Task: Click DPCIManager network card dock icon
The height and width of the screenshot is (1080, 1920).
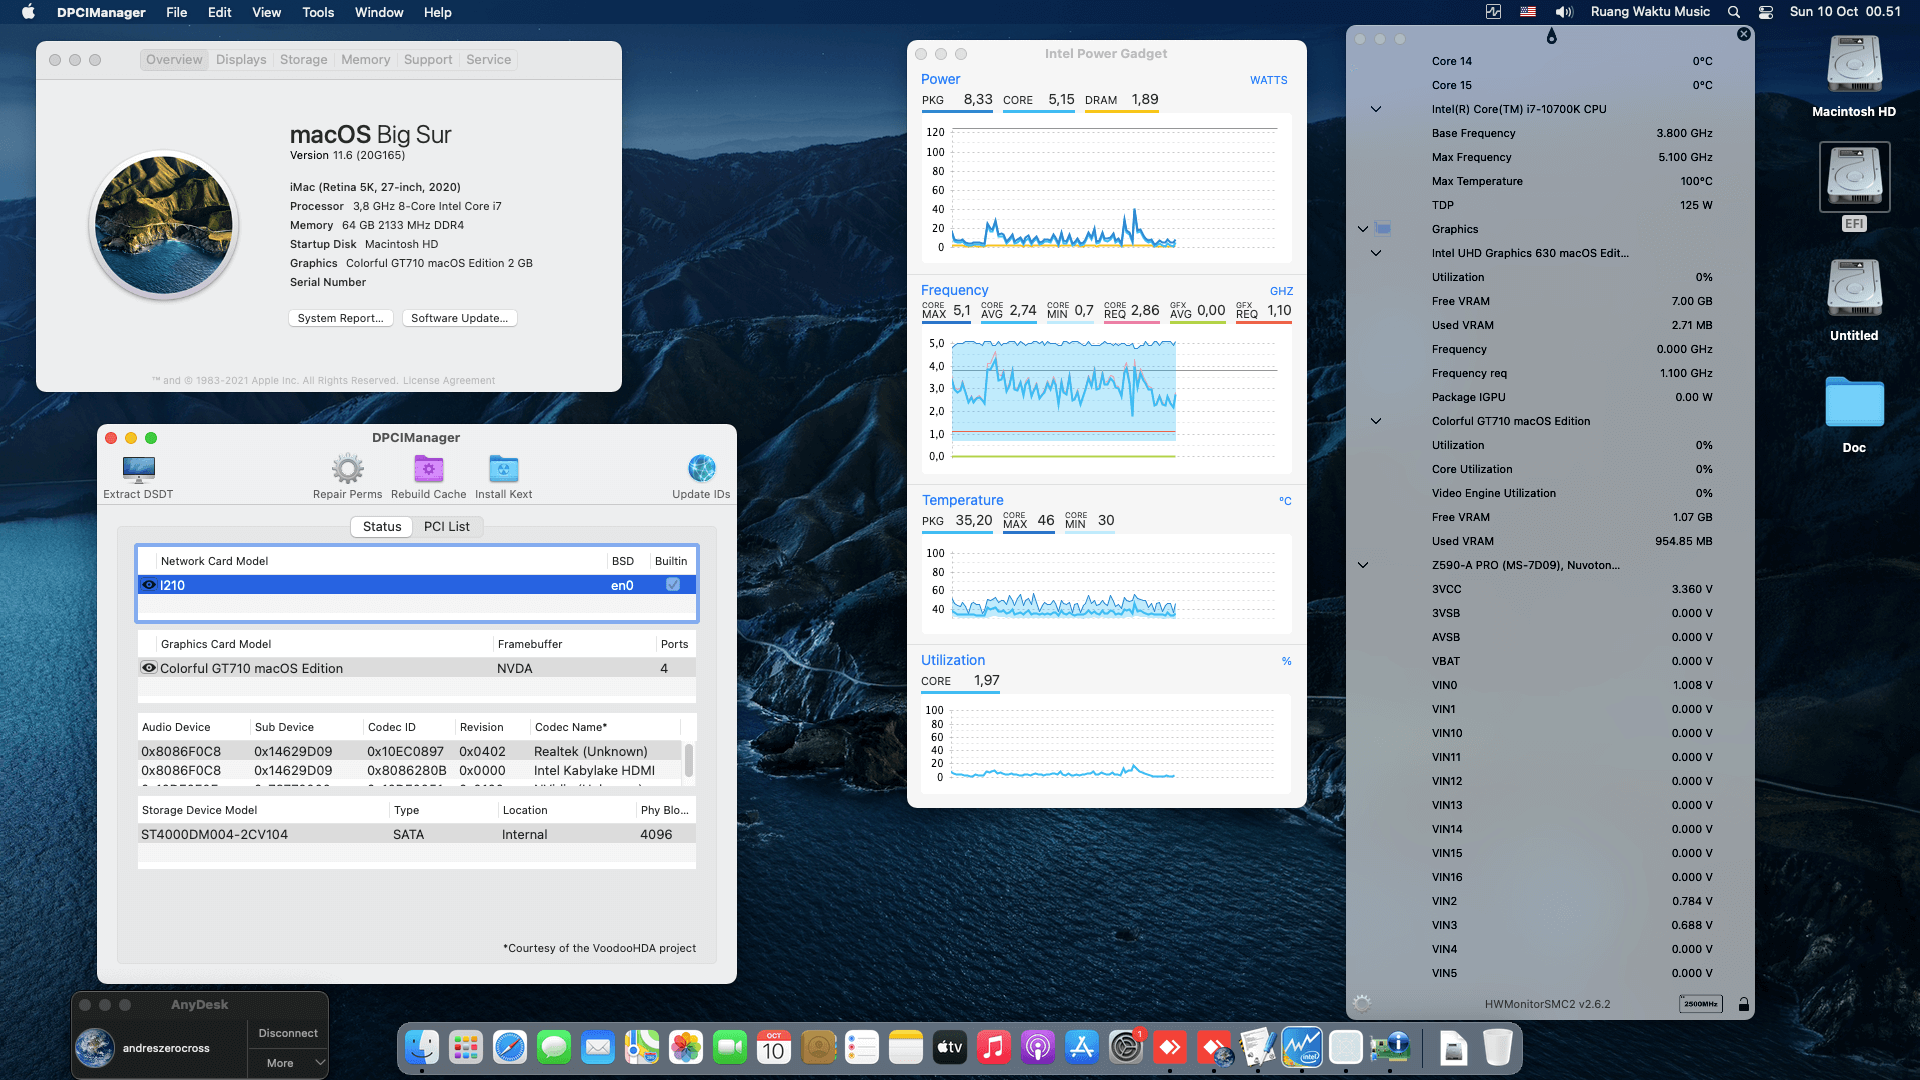Action: coord(1389,1048)
